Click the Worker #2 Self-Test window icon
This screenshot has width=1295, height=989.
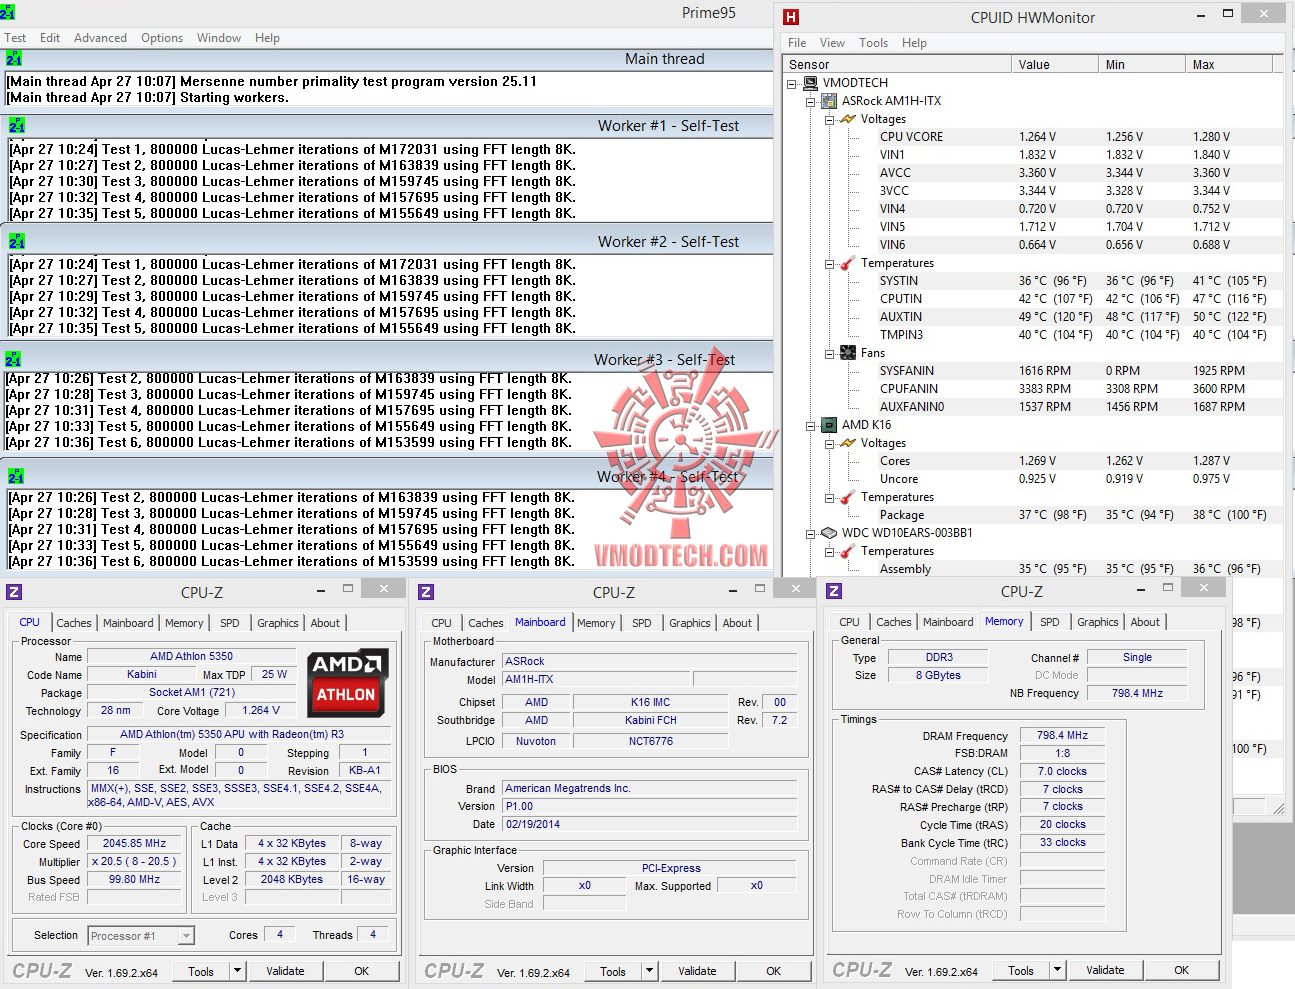pyautogui.click(x=16, y=241)
